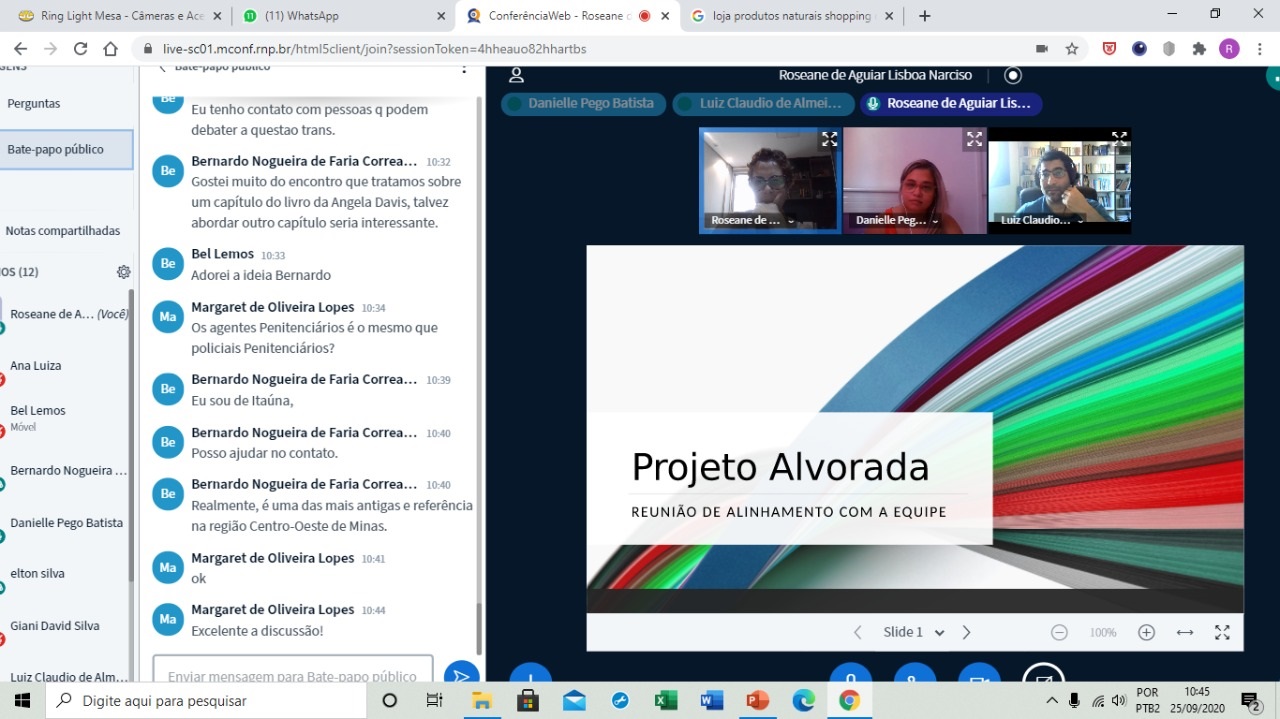Open File Explorer from the taskbar
1280x719 pixels.
[482, 700]
